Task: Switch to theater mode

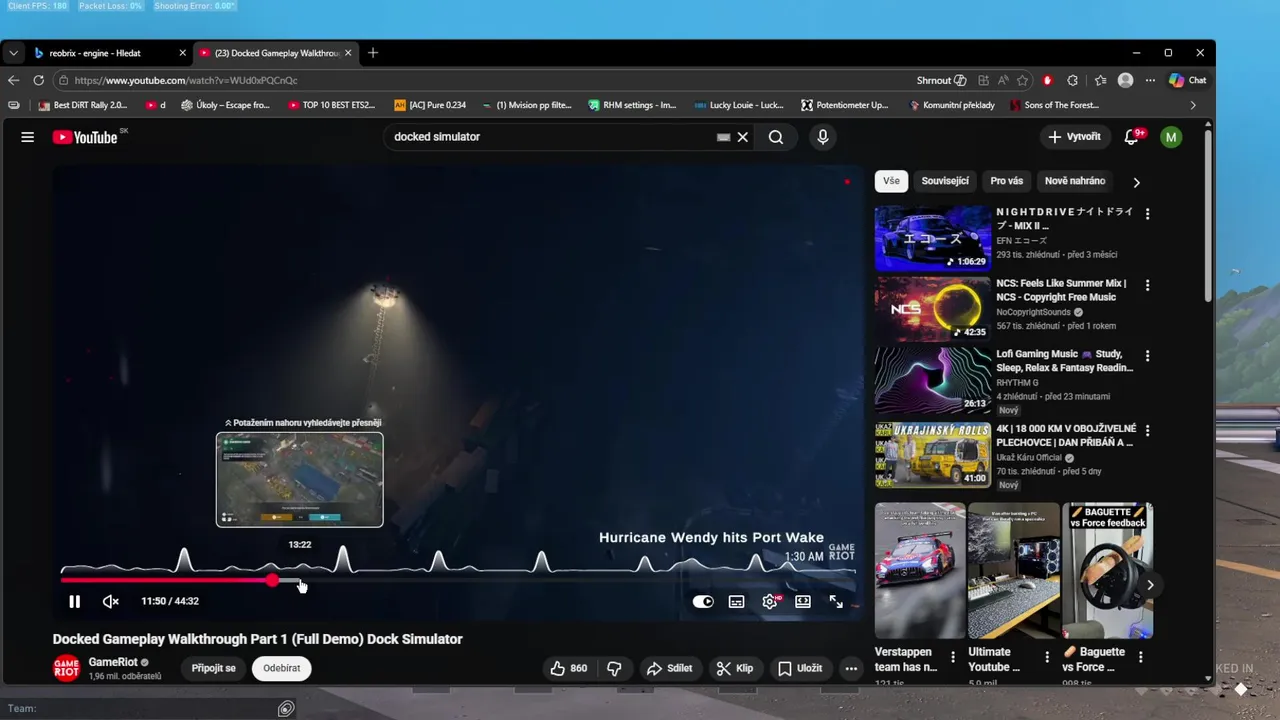Action: pos(803,601)
